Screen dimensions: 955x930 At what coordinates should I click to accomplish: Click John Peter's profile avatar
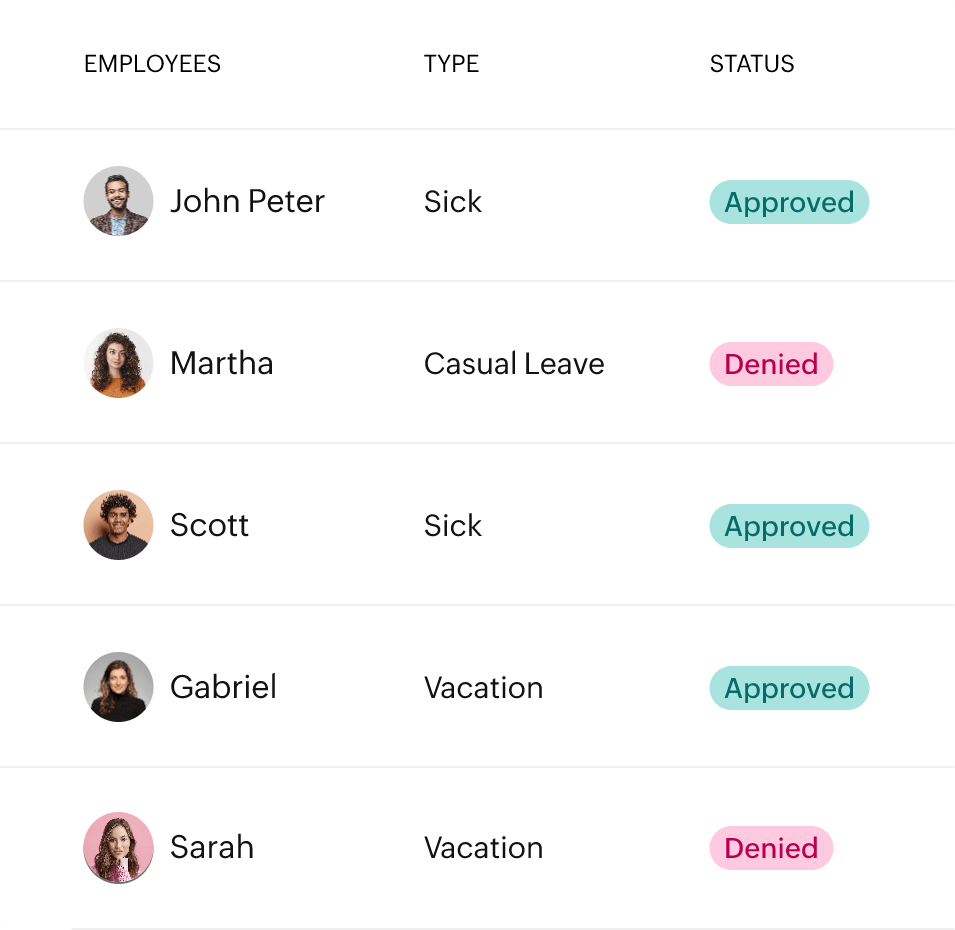118,201
